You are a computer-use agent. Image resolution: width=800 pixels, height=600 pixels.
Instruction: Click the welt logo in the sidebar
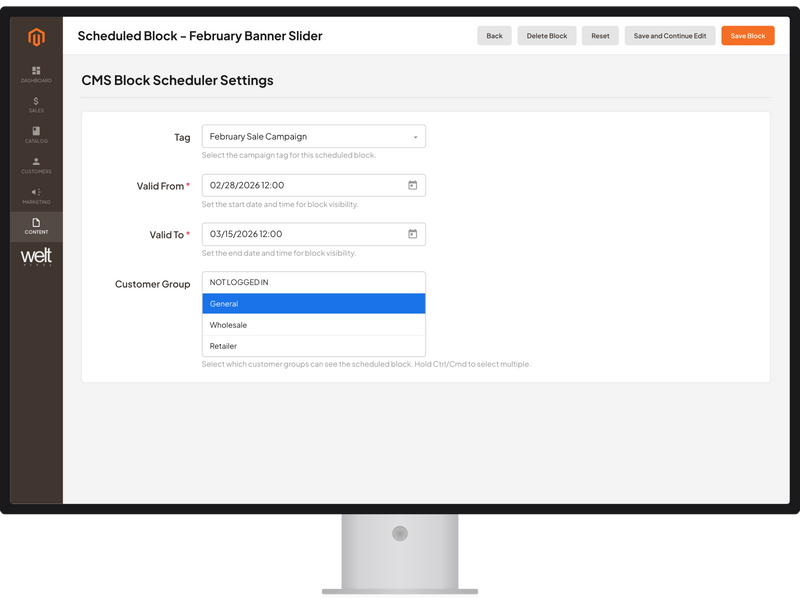click(x=37, y=258)
